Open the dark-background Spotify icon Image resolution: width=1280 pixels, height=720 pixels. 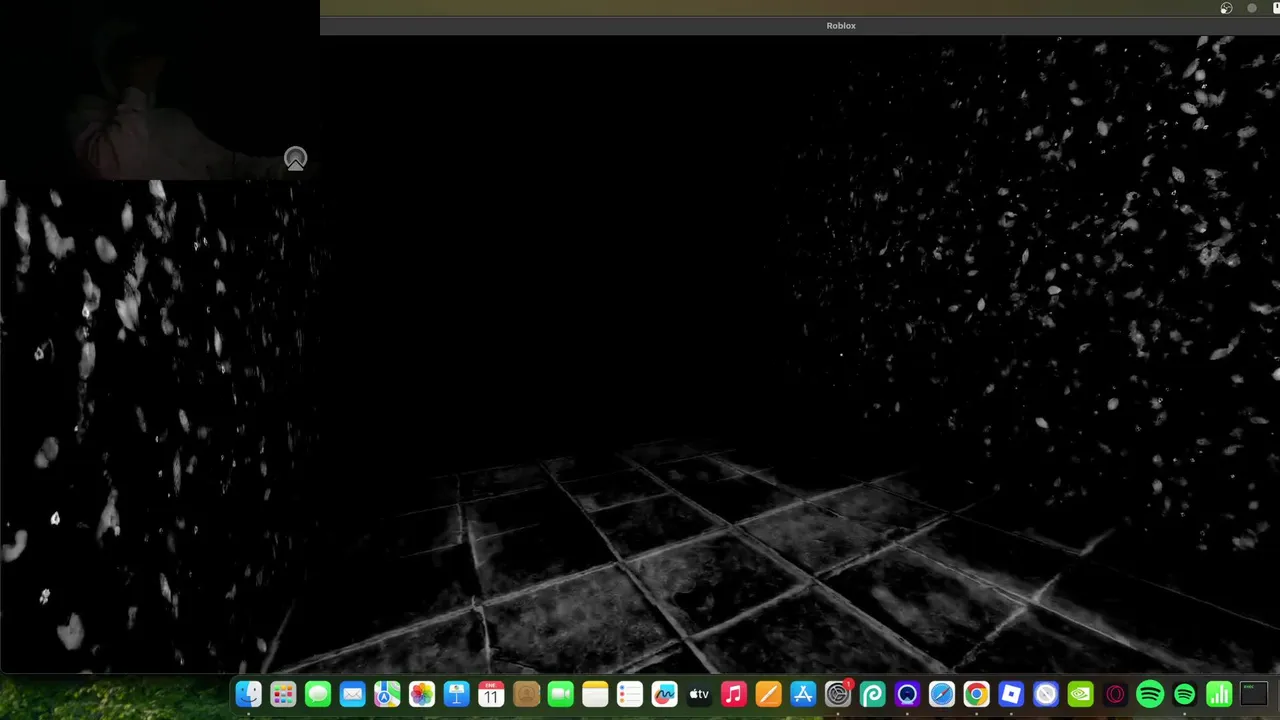[1184, 694]
